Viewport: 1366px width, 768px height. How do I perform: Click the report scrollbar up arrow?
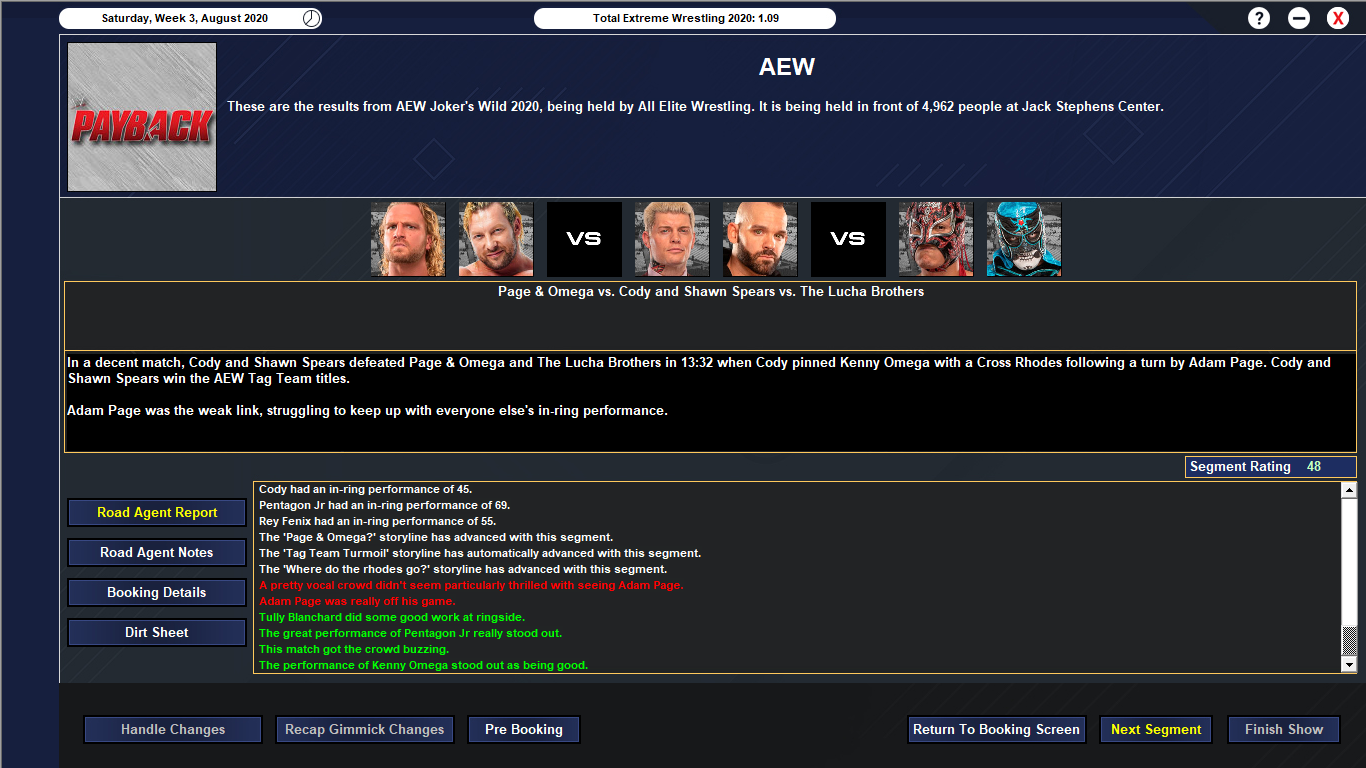coord(1348,490)
